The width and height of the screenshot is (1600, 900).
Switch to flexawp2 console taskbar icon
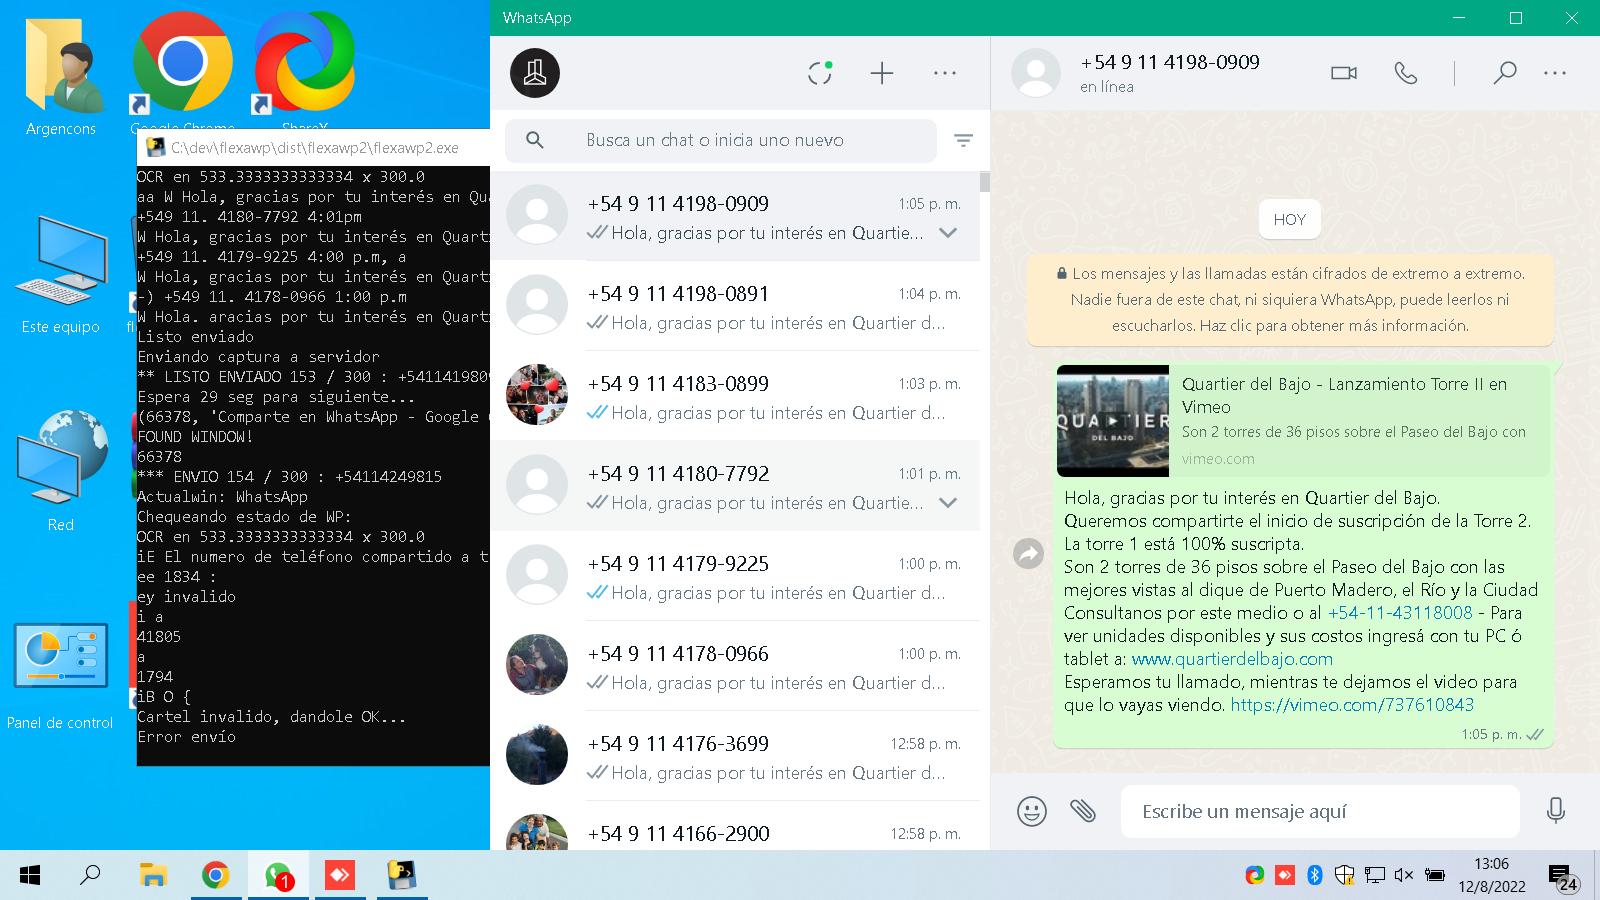click(402, 876)
